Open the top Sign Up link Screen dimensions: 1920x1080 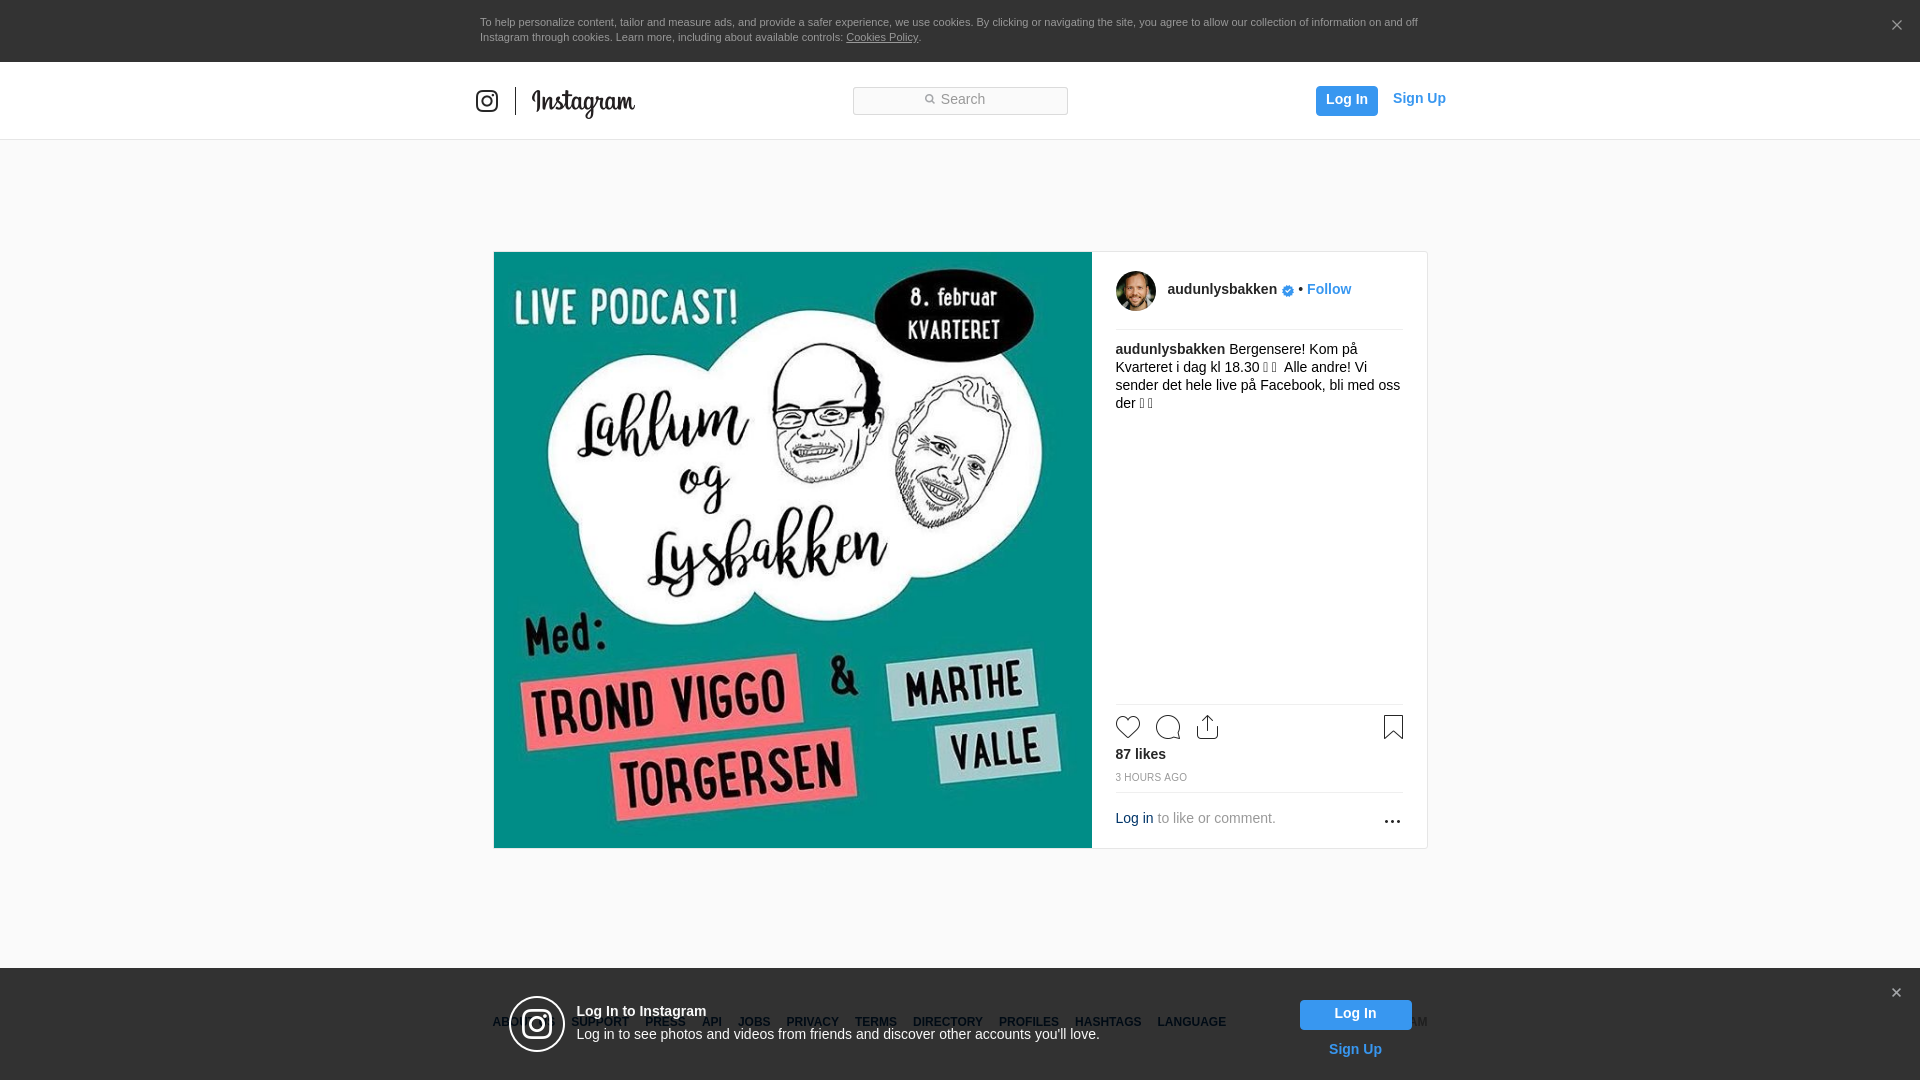pos(1419,98)
